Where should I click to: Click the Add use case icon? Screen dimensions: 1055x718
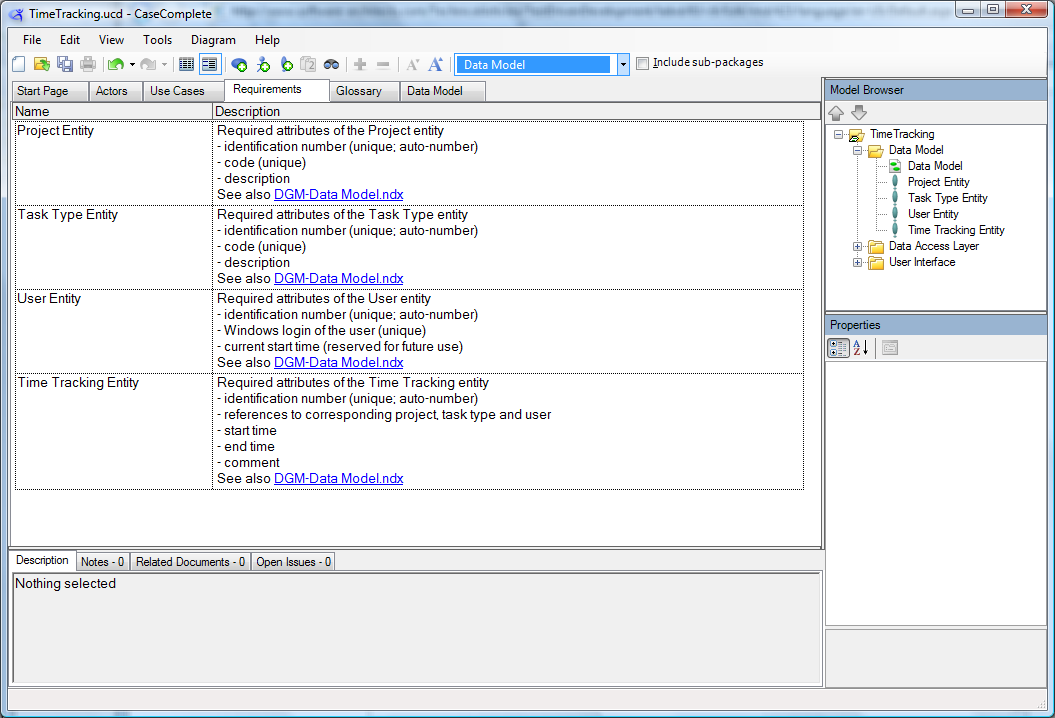click(x=239, y=65)
